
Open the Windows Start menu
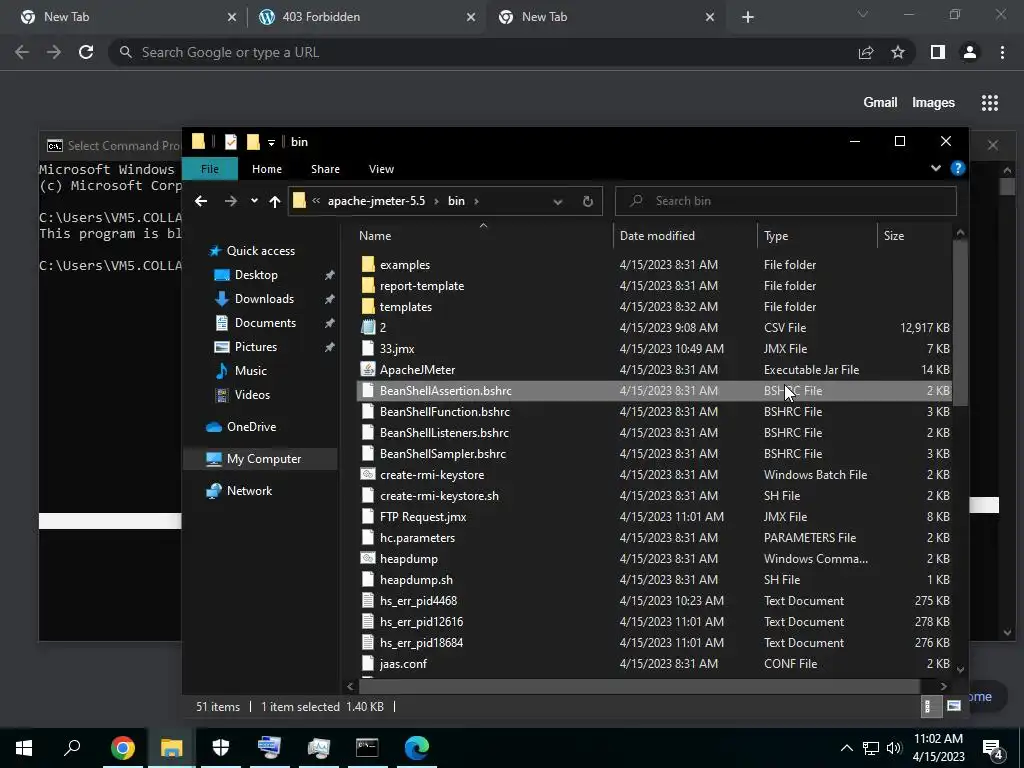coord(24,748)
